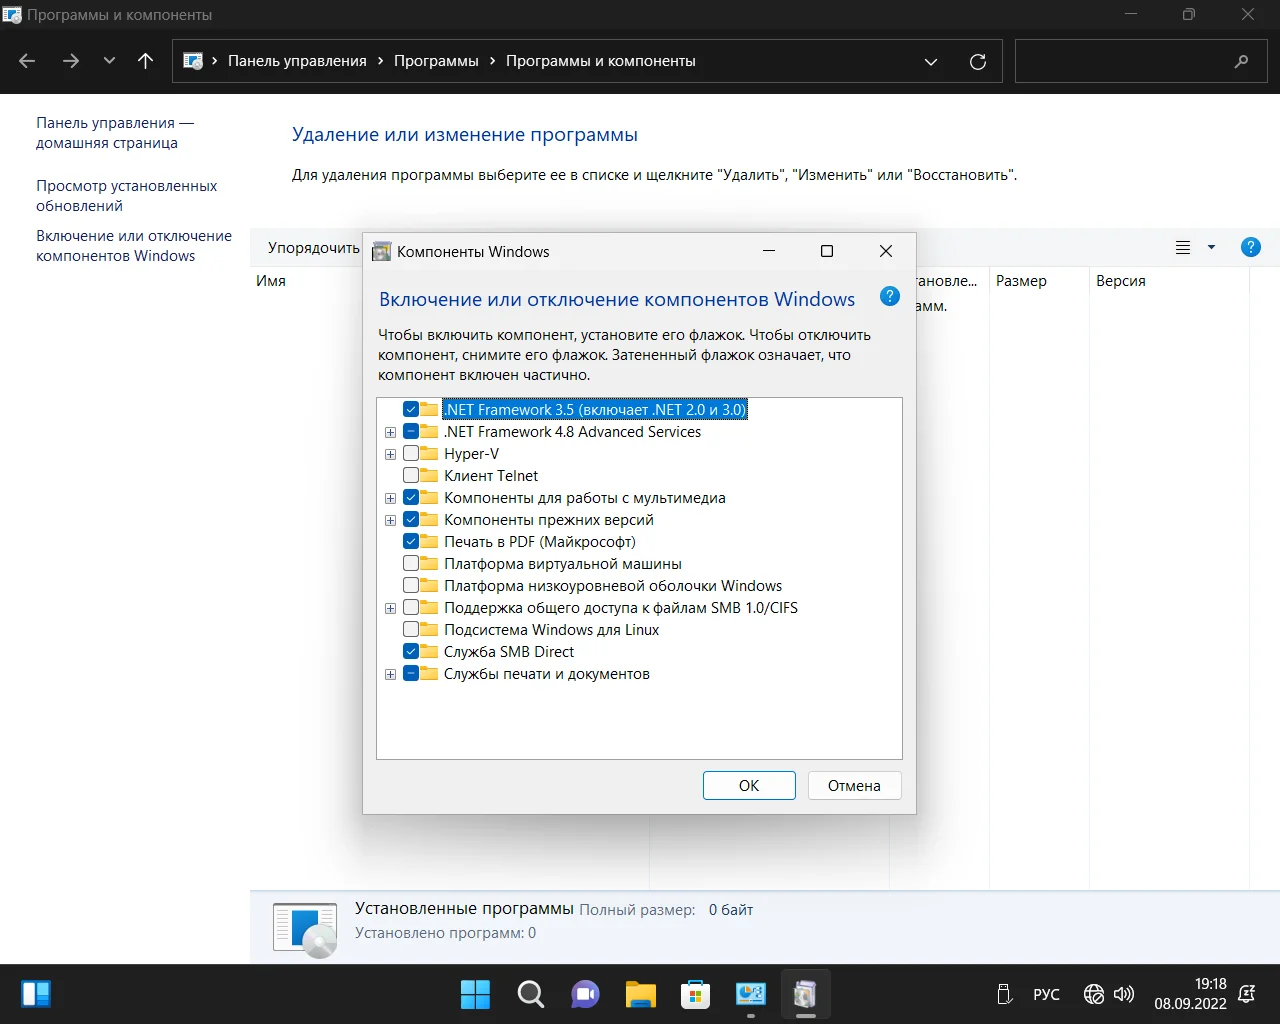Open the taskbar search magnifier icon
The height and width of the screenshot is (1024, 1280).
point(530,994)
